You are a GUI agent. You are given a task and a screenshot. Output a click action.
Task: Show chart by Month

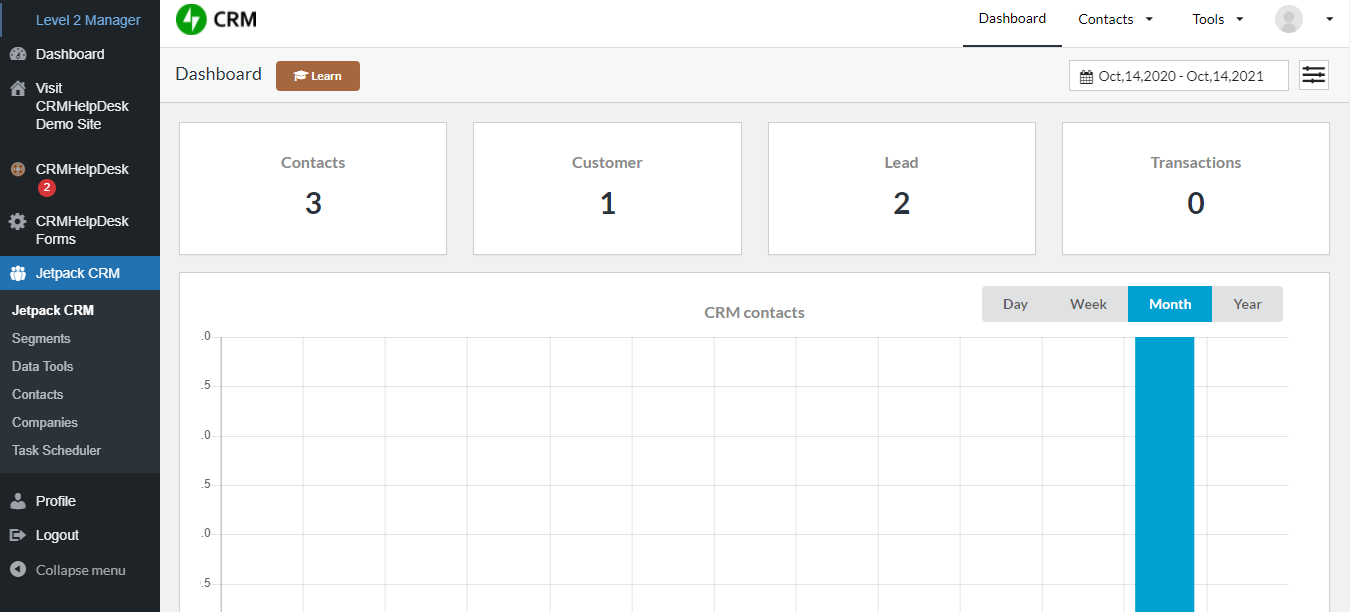[x=1170, y=304]
